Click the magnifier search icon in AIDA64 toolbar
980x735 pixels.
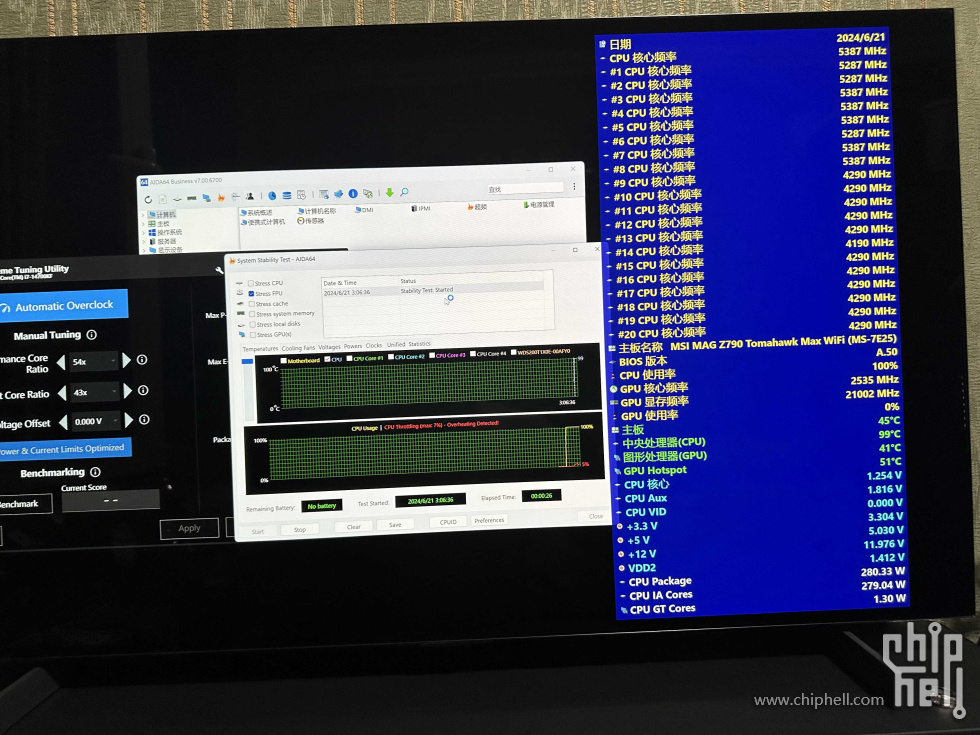[x=404, y=192]
